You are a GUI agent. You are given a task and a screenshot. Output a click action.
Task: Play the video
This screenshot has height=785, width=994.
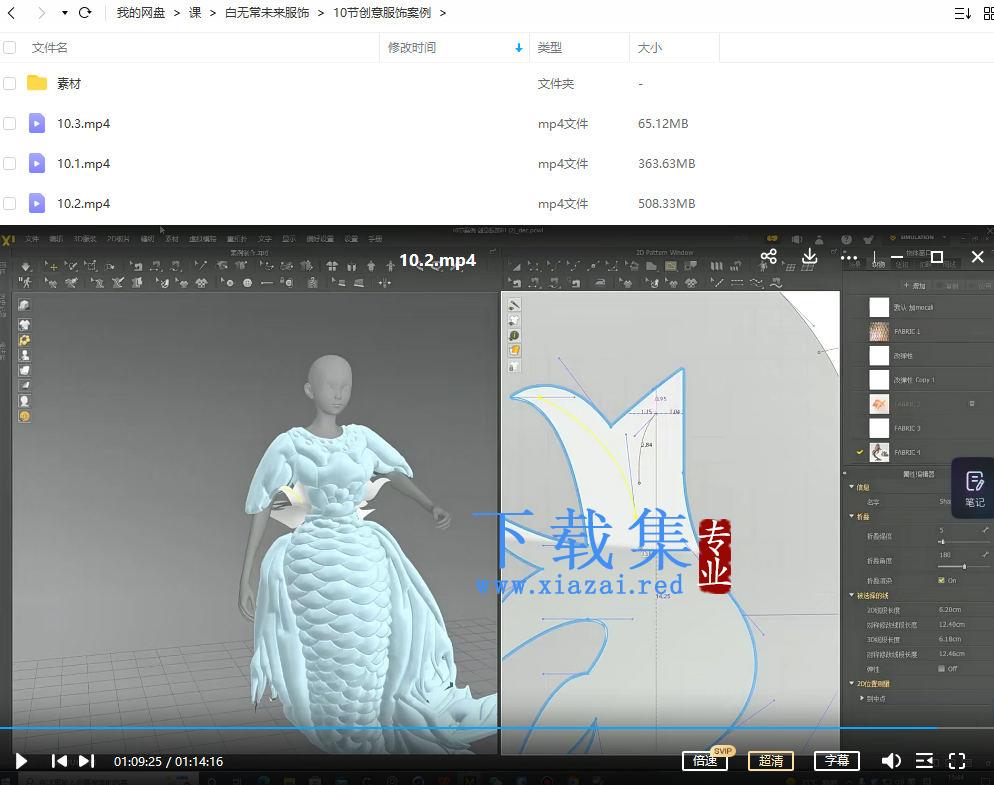click(x=21, y=761)
